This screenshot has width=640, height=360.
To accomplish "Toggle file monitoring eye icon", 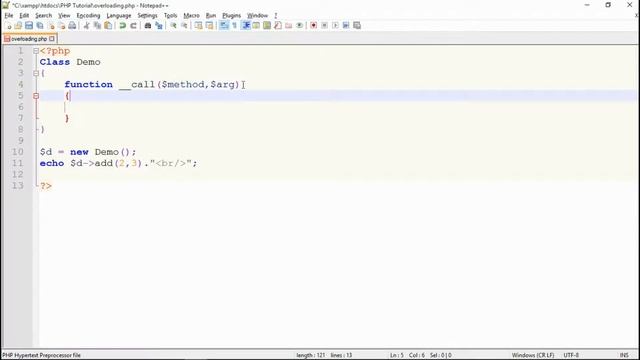I will tap(300, 25).
